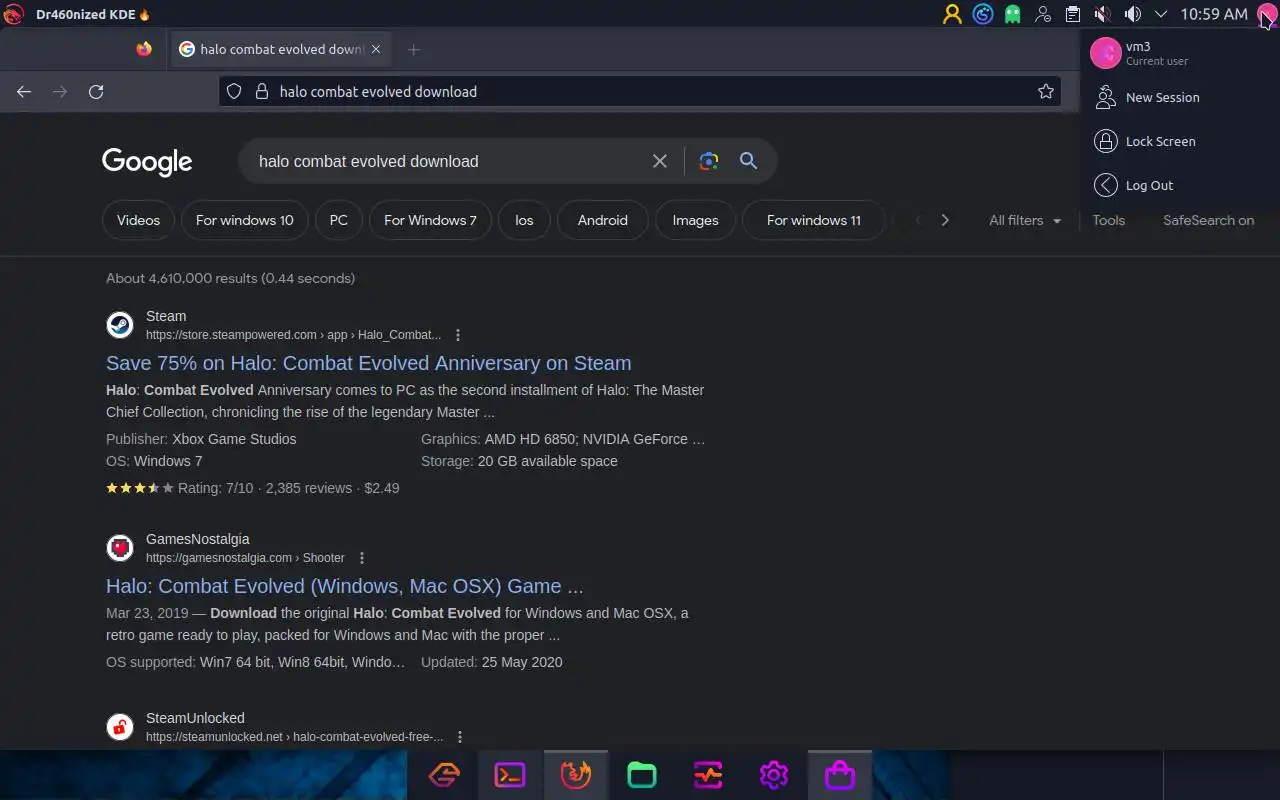Click the tracking protection shield icon
1280x800 pixels.
tap(234, 91)
